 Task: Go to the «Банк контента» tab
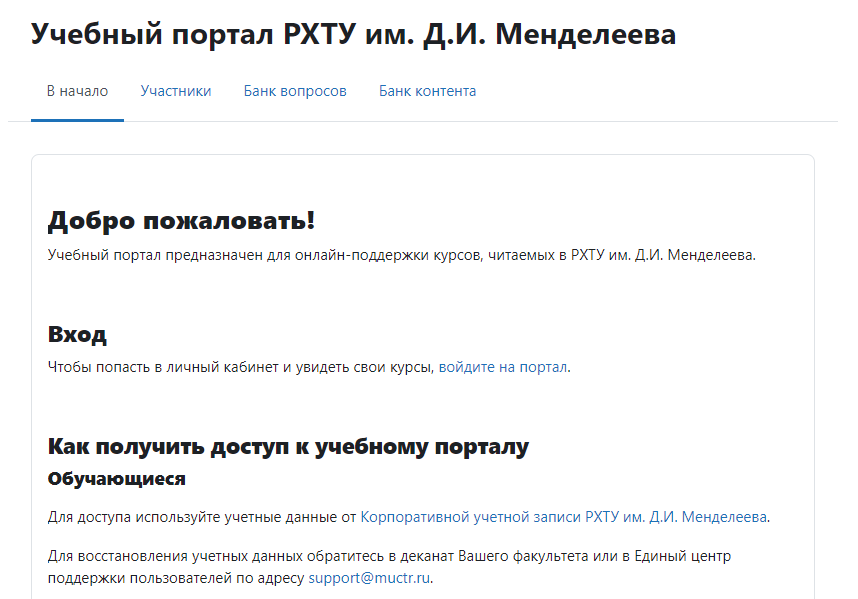click(x=427, y=91)
